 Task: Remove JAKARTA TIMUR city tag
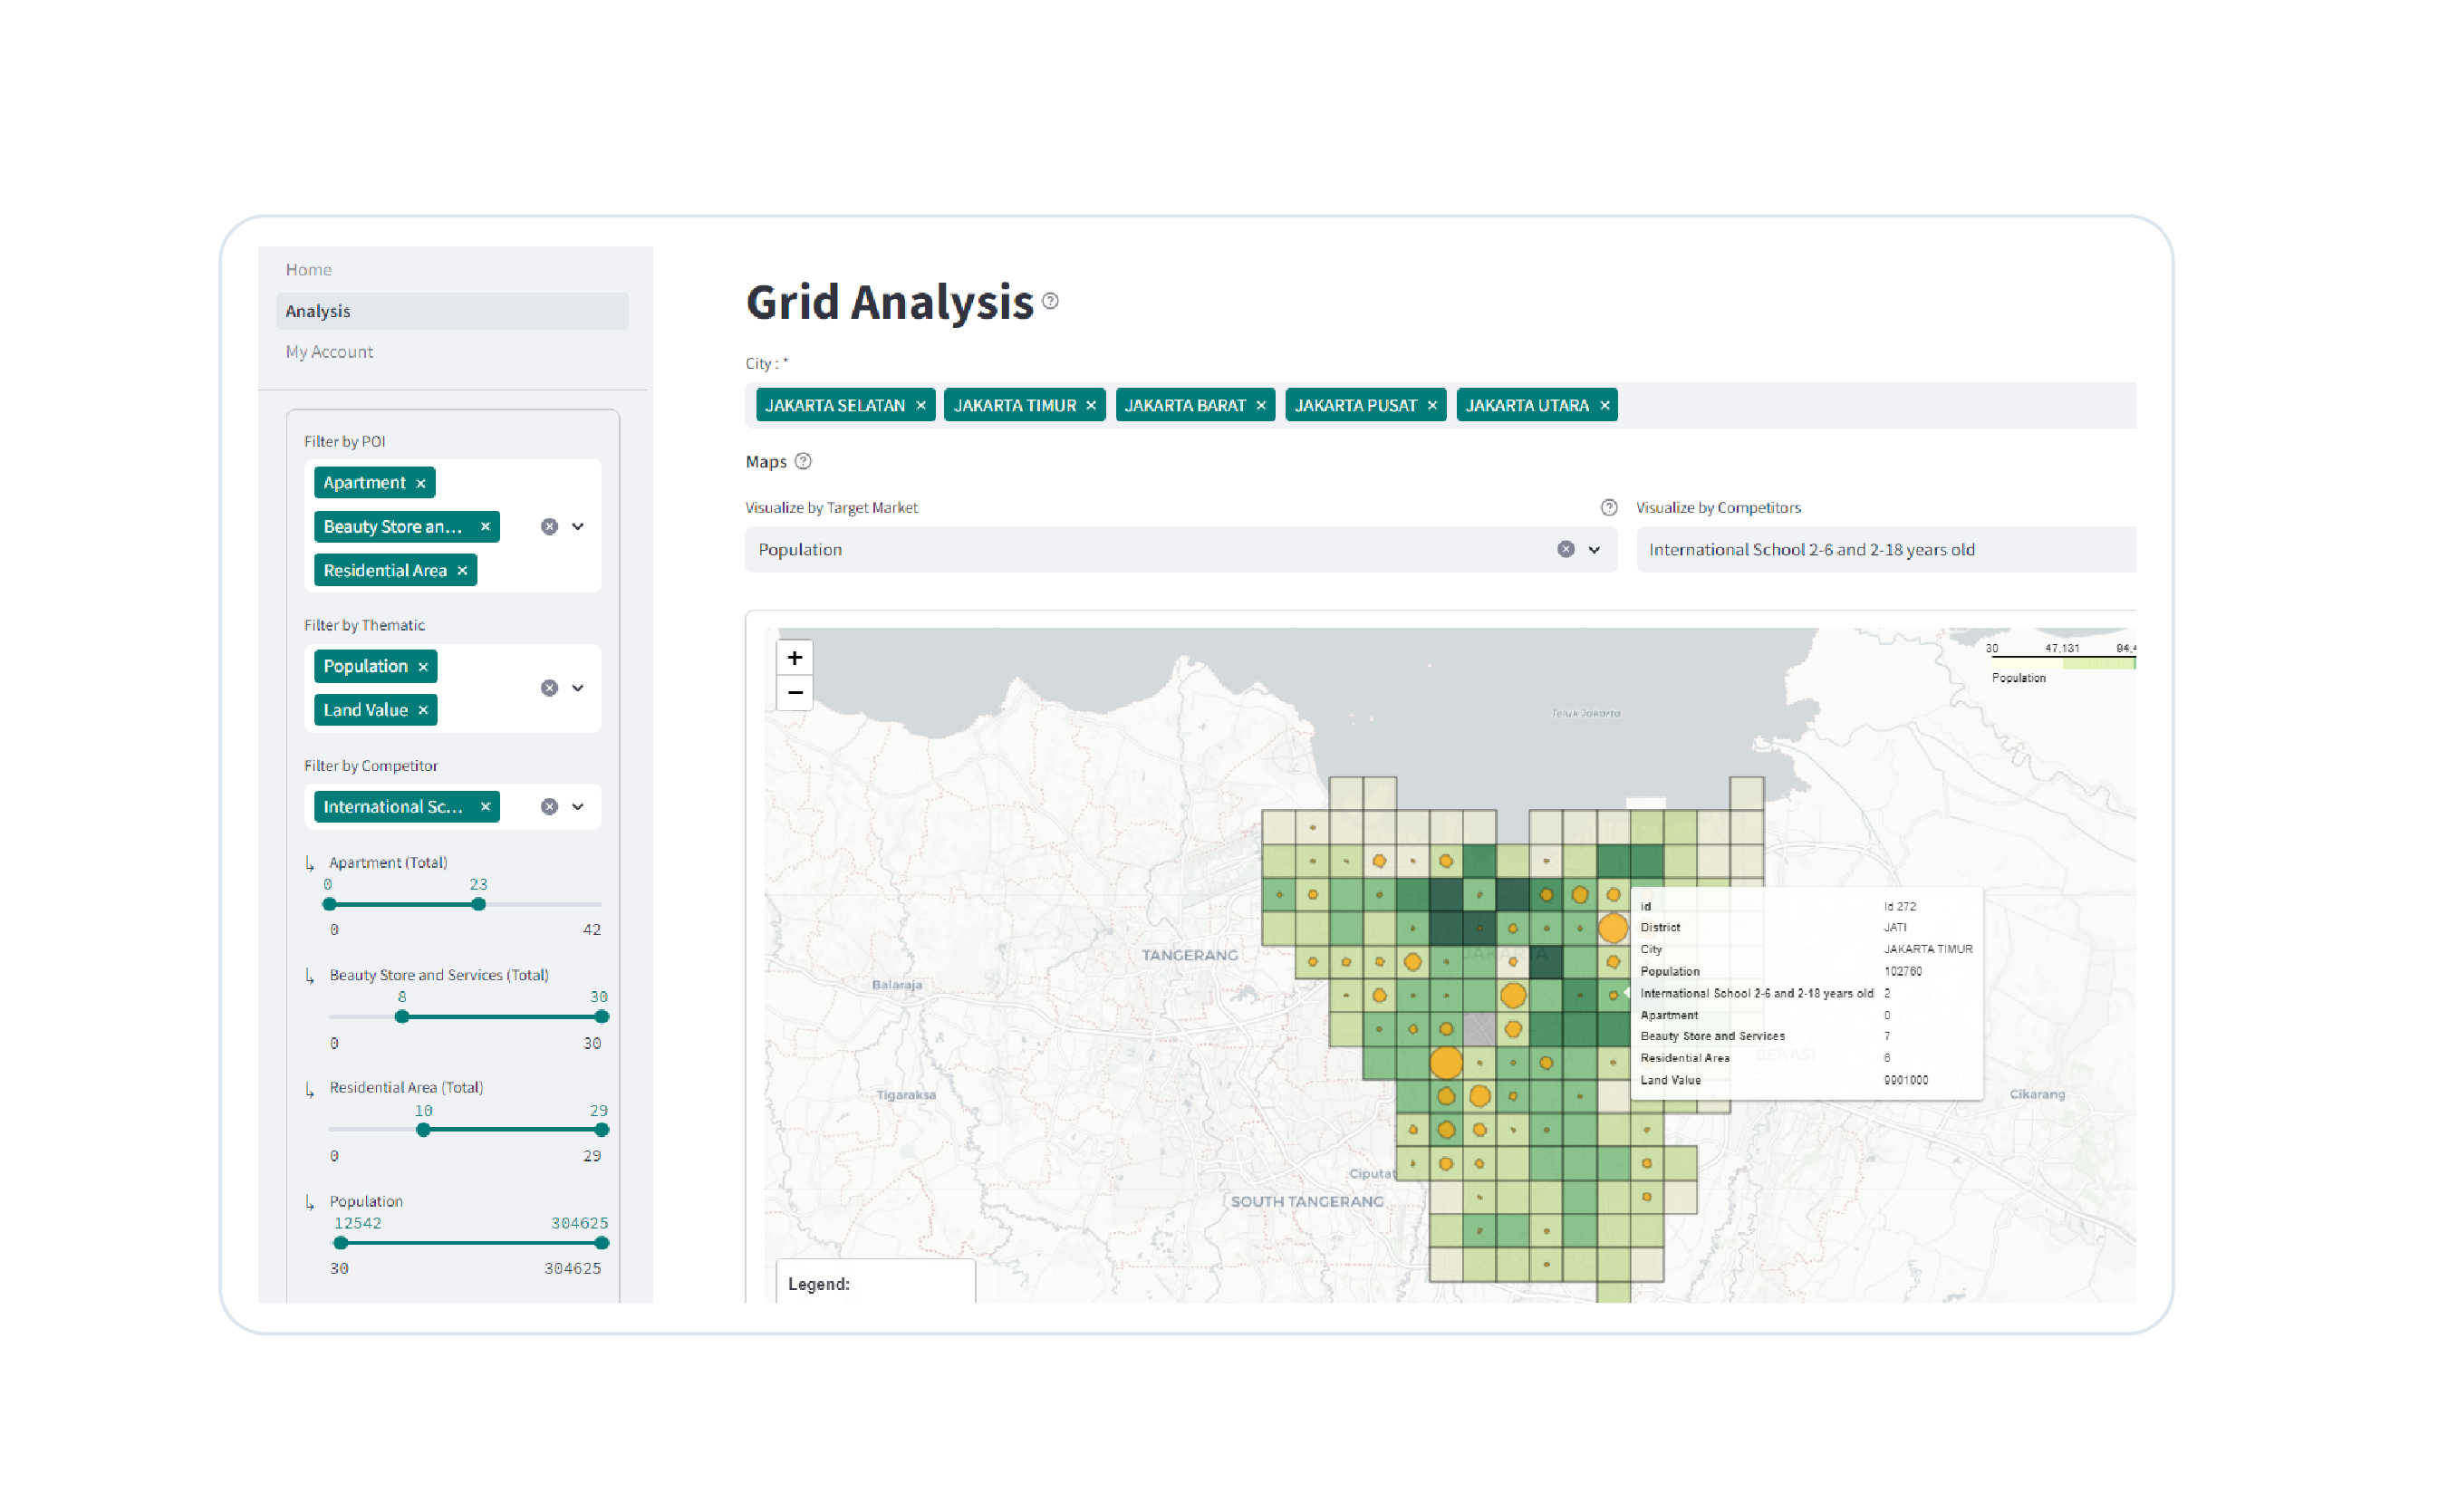(x=1091, y=405)
